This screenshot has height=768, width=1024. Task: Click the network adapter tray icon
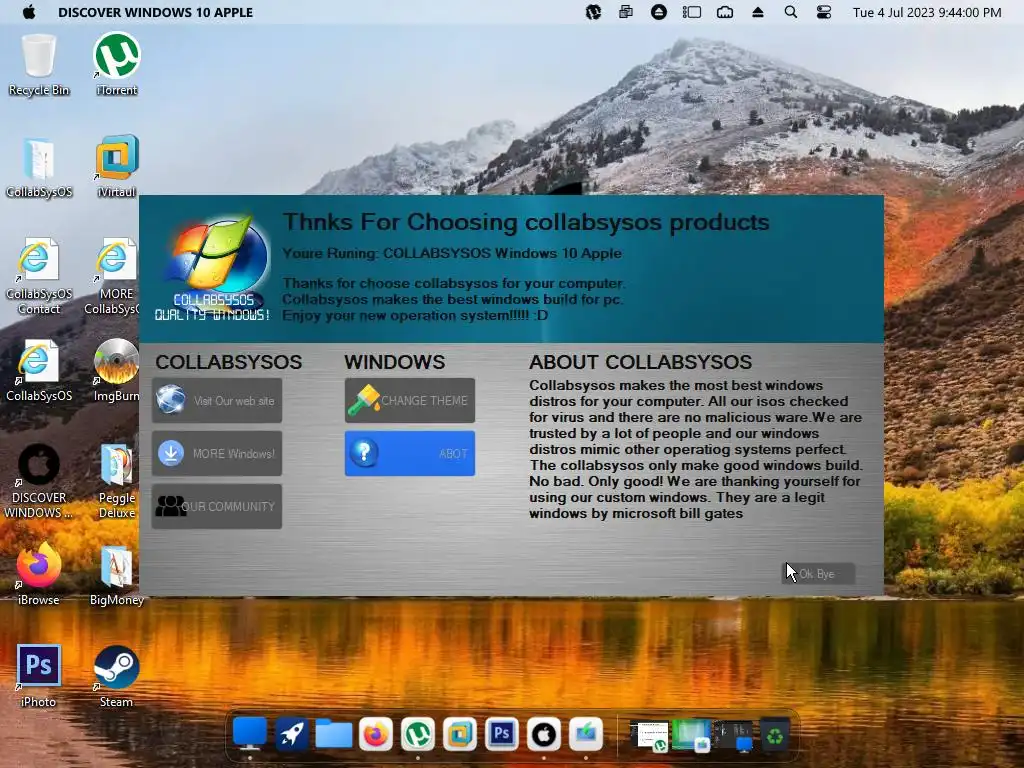725,12
